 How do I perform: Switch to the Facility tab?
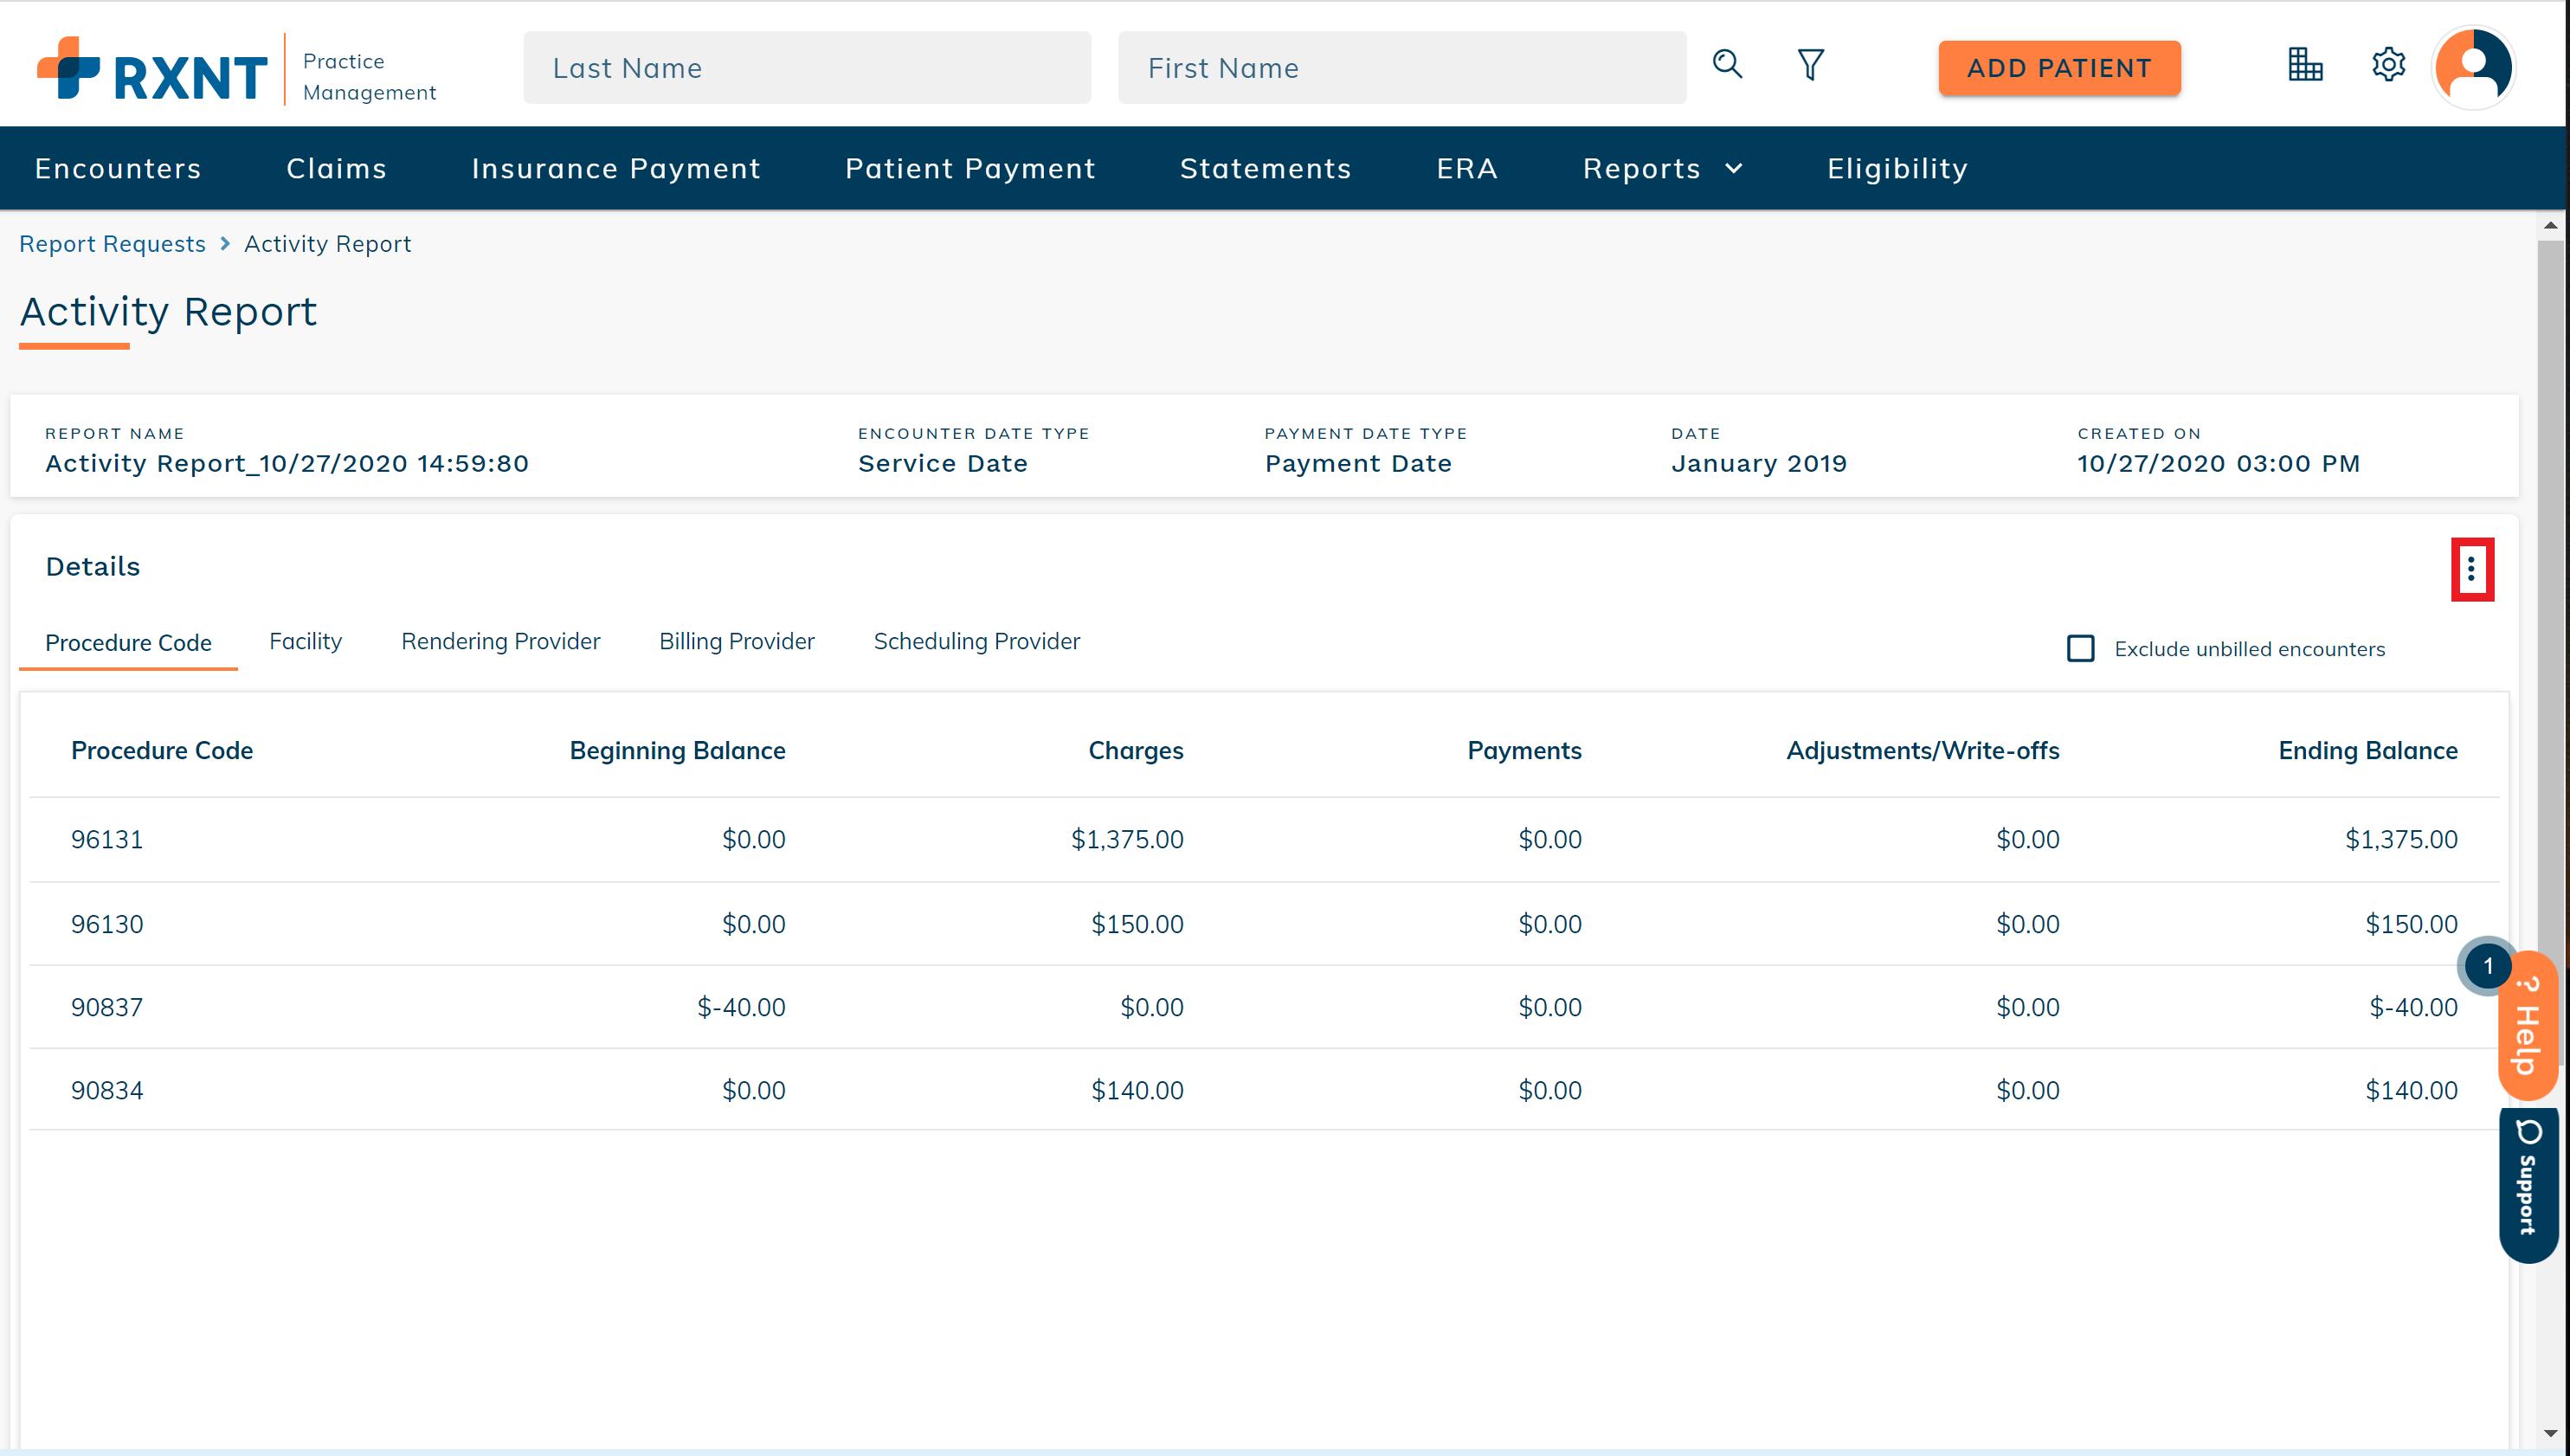[x=305, y=641]
